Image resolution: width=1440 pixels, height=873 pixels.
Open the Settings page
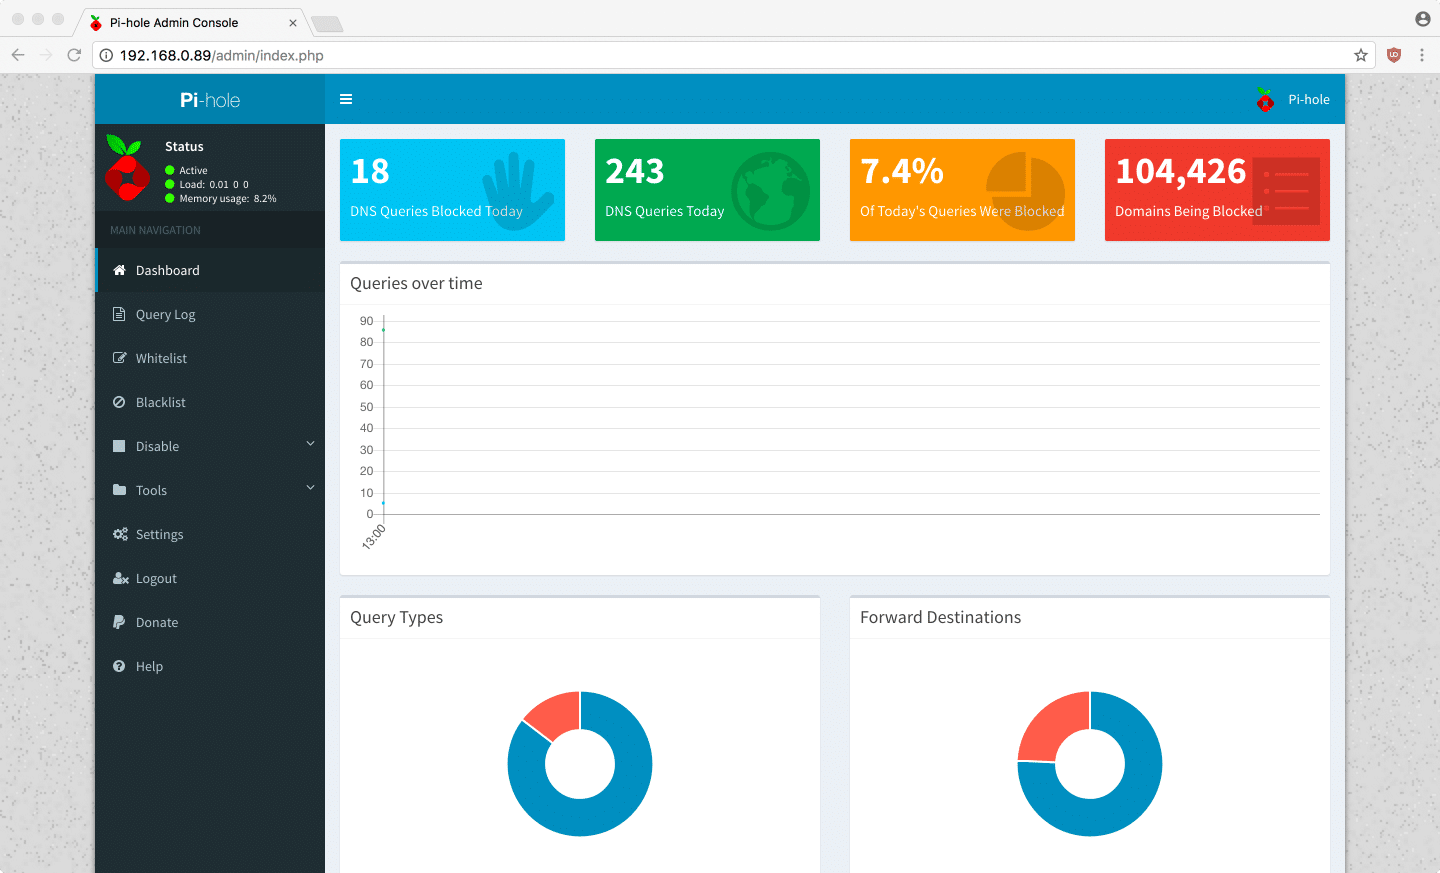[x=210, y=534]
